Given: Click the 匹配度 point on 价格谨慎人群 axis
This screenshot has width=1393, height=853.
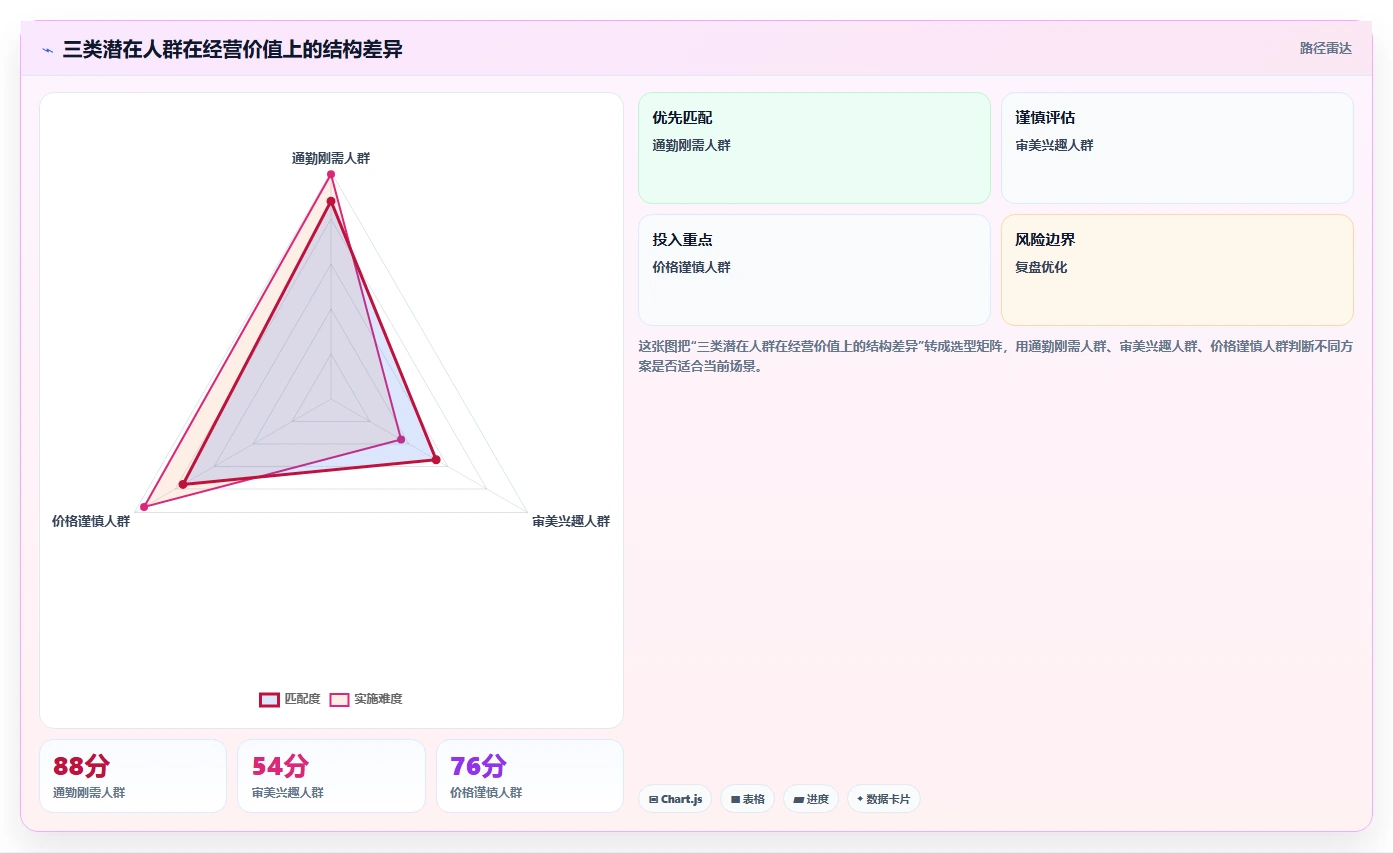Looking at the screenshot, I should [183, 485].
